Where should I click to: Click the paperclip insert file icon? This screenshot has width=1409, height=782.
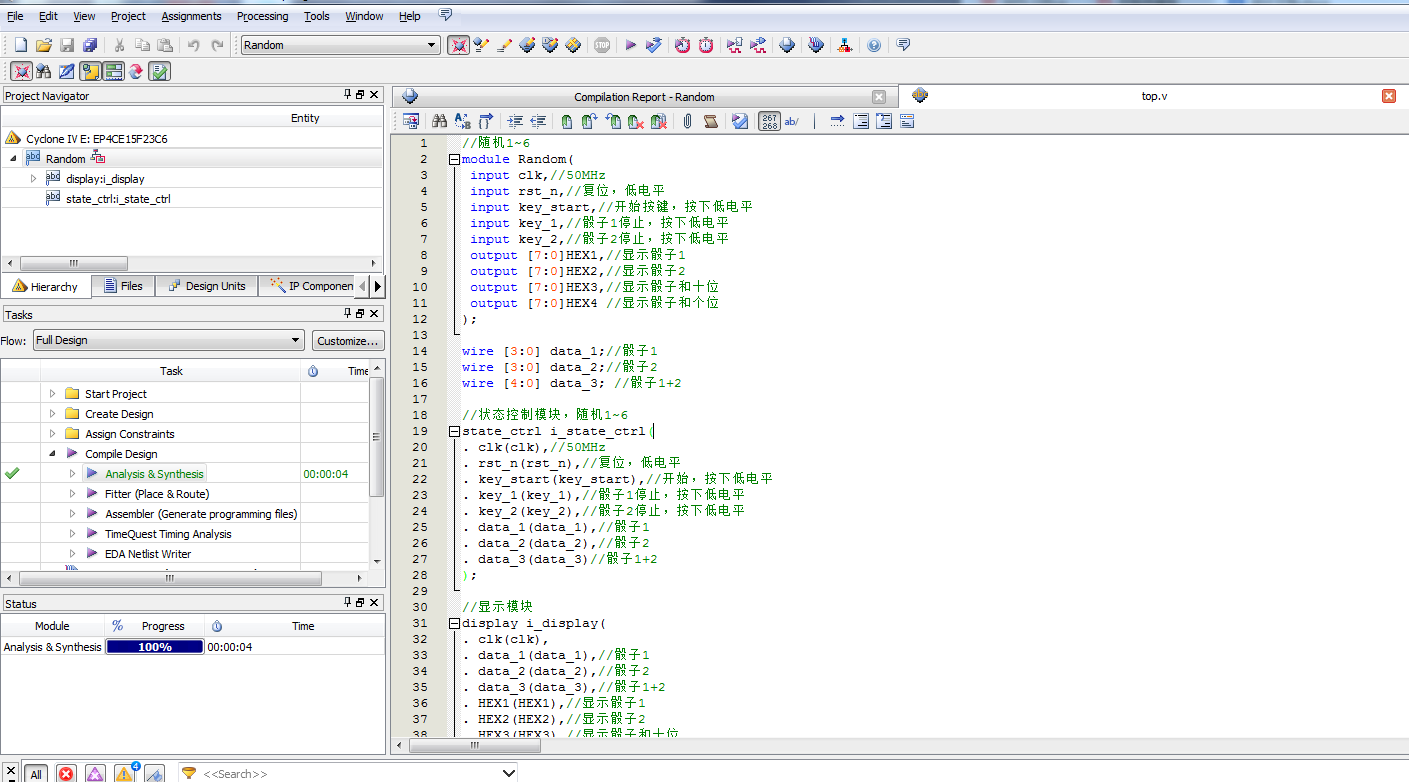click(688, 121)
